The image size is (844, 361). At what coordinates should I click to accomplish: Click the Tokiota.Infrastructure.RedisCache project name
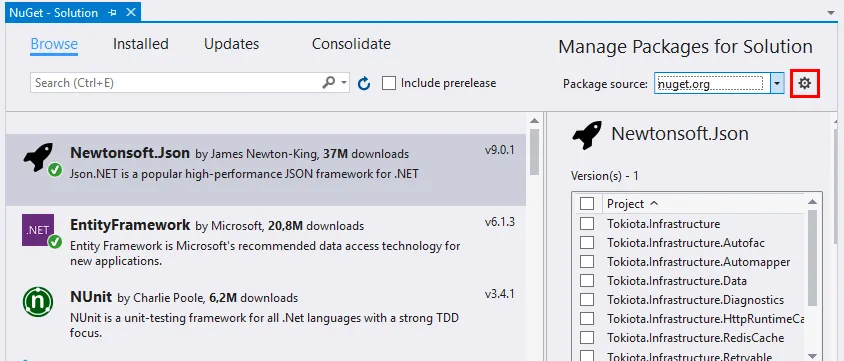point(695,338)
